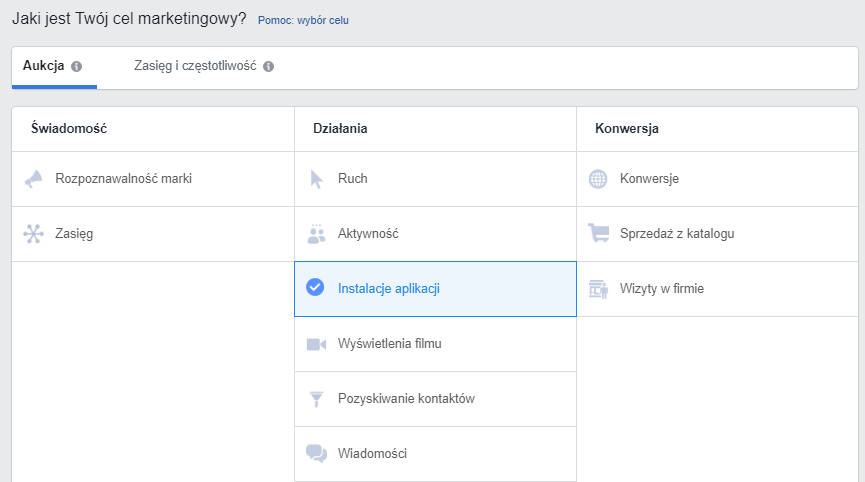Click the people icon for Aktywność
The height and width of the screenshot is (482, 865).
pos(316,234)
